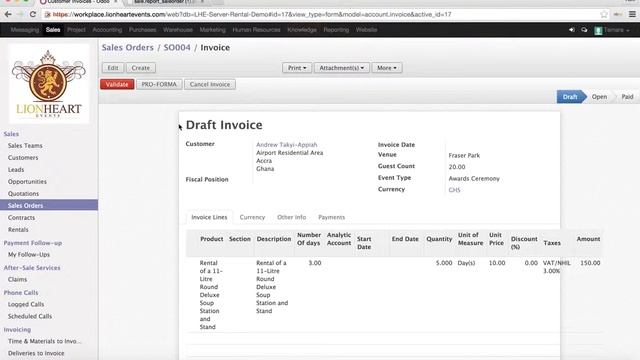
Task: Open Quotations in sidebar
Action: (23, 193)
